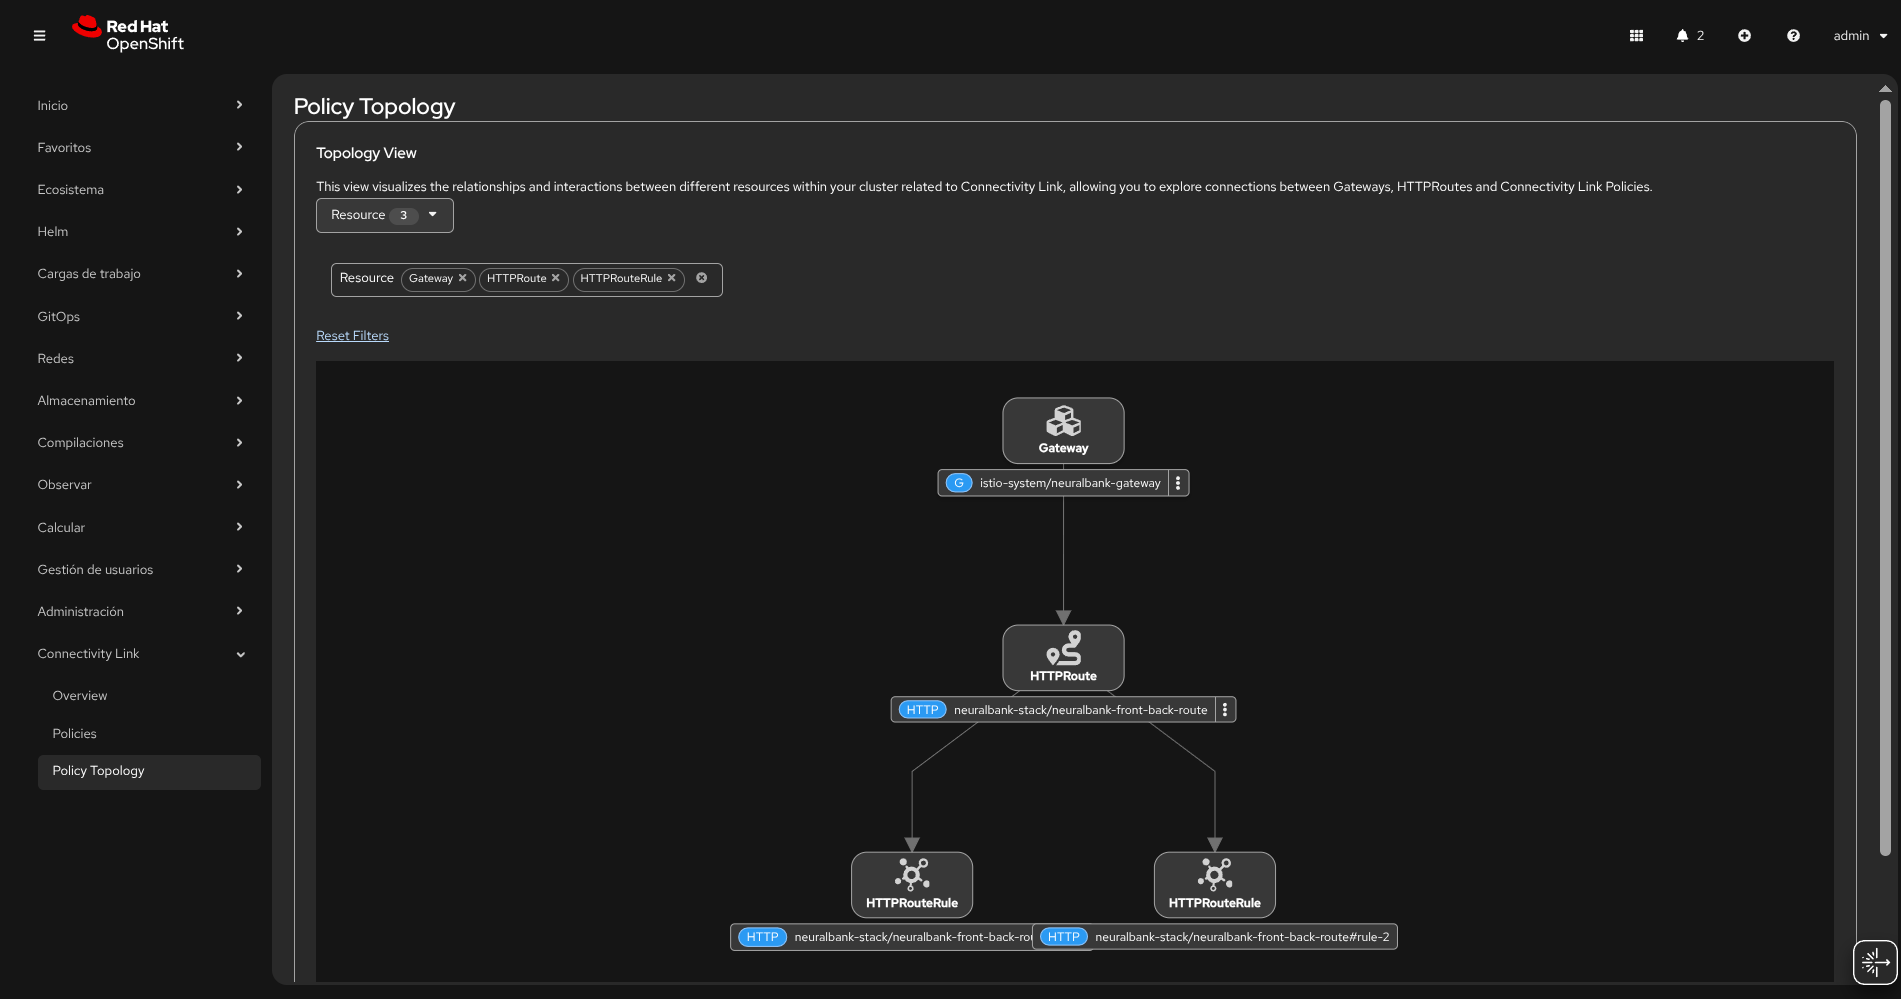The width and height of the screenshot is (1901, 999).
Task: Click the Reset Filters link
Action: pos(352,336)
